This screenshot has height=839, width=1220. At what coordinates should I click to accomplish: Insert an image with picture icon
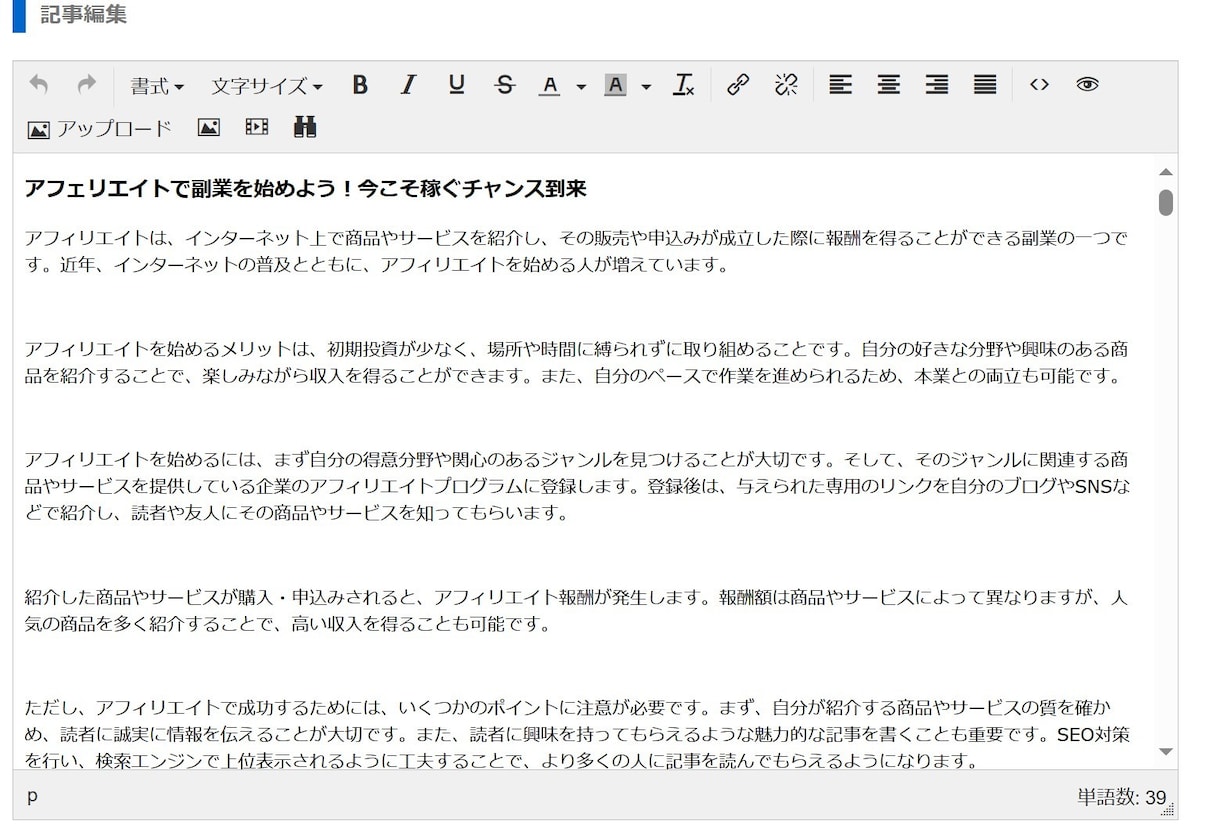pos(208,127)
